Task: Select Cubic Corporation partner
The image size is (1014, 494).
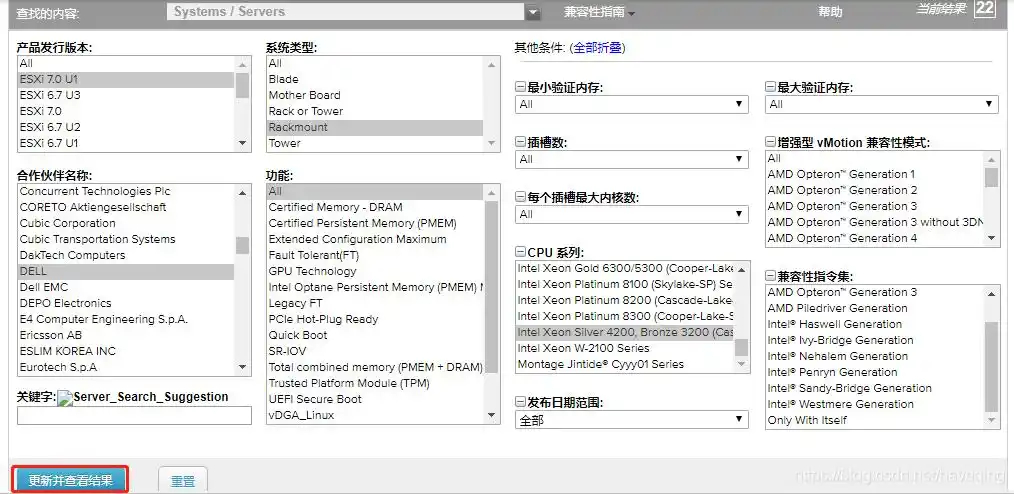Action: pos(125,223)
